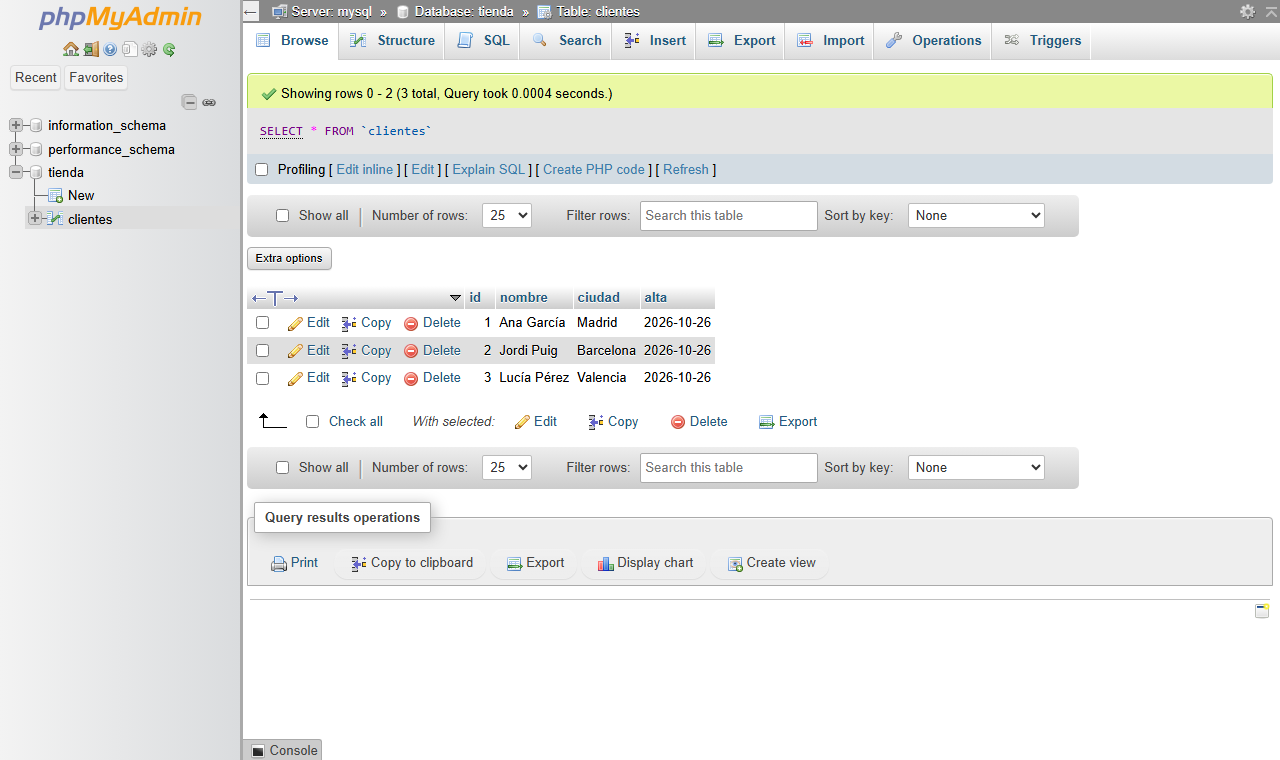Go to the Insert tab
Screen dimensions: 1280x760
(654, 41)
